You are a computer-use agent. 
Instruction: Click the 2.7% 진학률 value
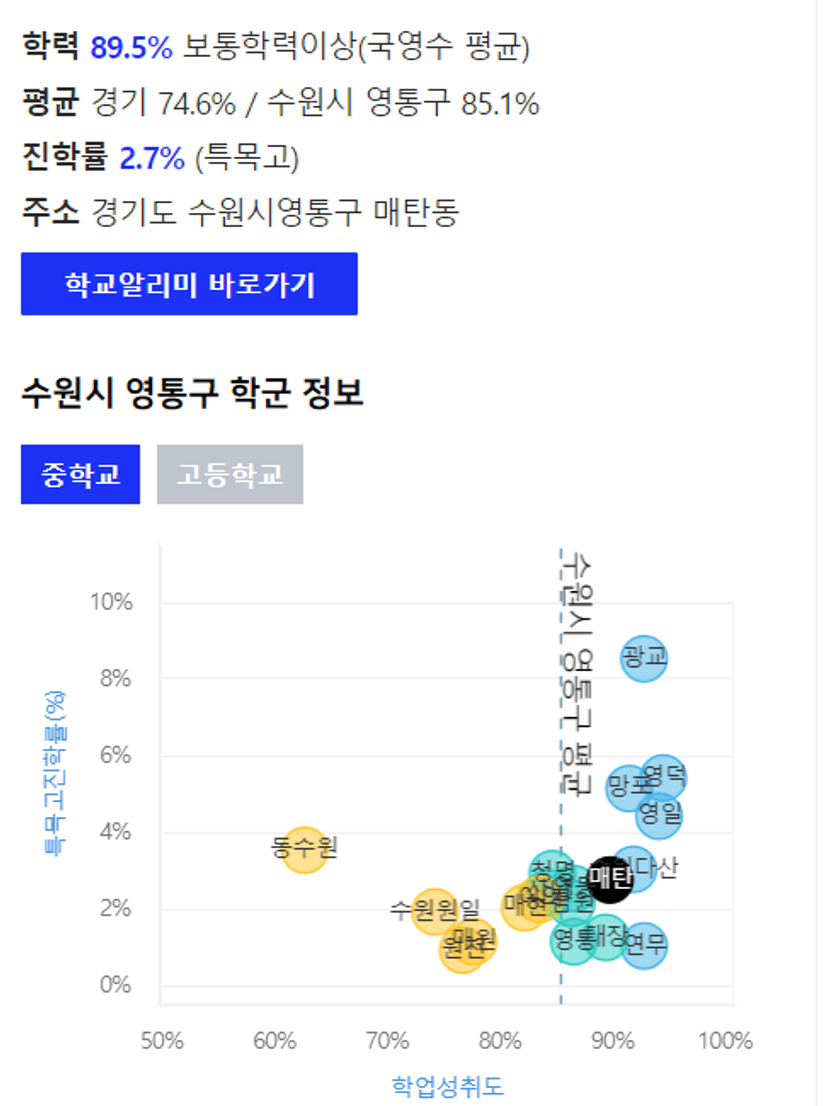pos(152,158)
